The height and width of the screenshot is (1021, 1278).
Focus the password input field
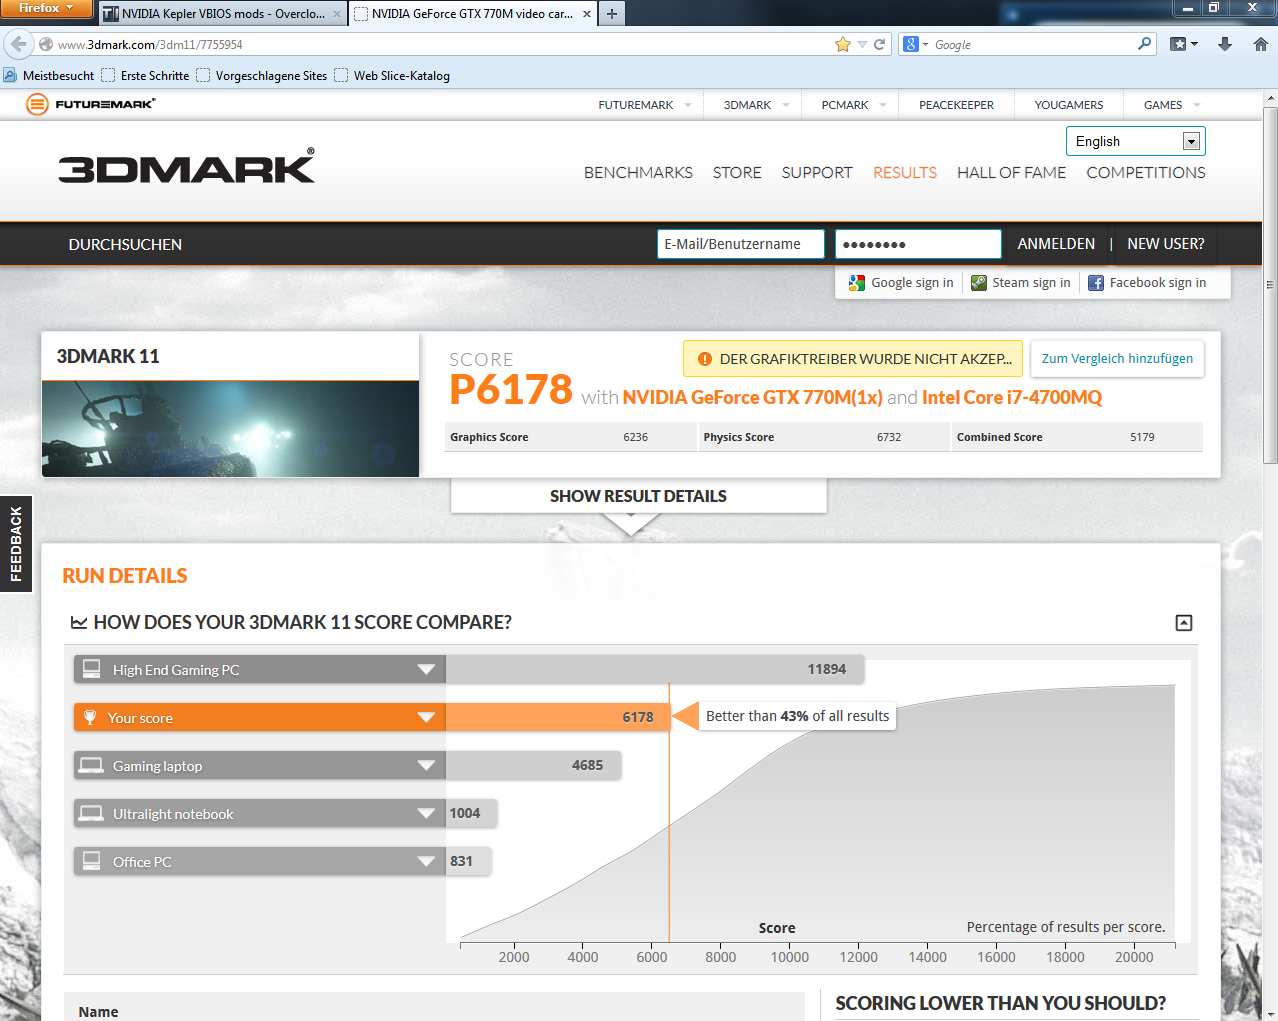click(918, 244)
